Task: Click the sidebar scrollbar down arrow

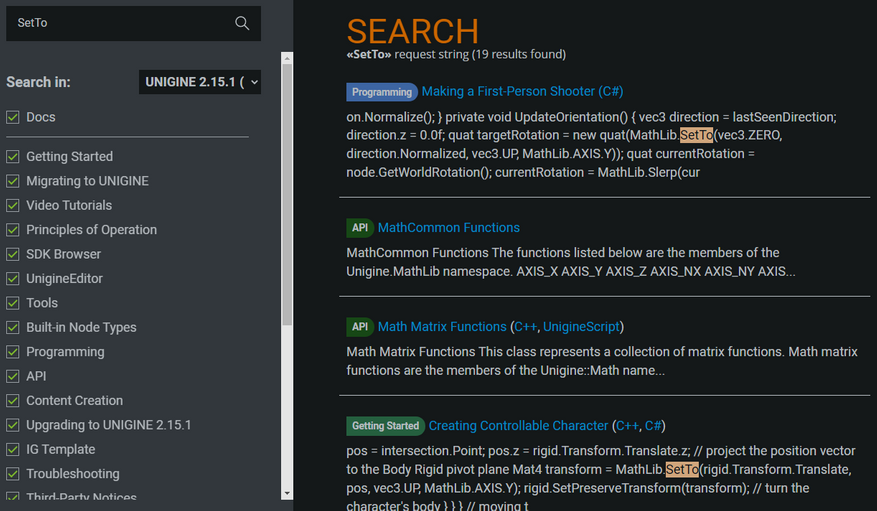Action: tap(287, 494)
